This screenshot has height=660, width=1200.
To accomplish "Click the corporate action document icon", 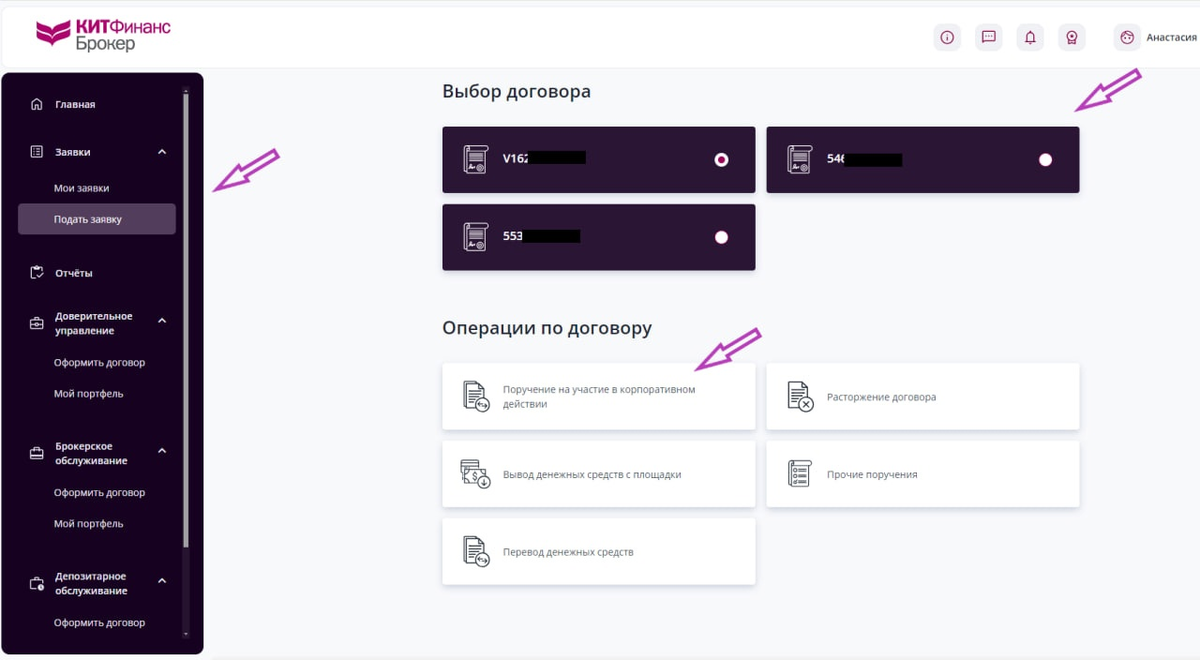I will (x=476, y=397).
